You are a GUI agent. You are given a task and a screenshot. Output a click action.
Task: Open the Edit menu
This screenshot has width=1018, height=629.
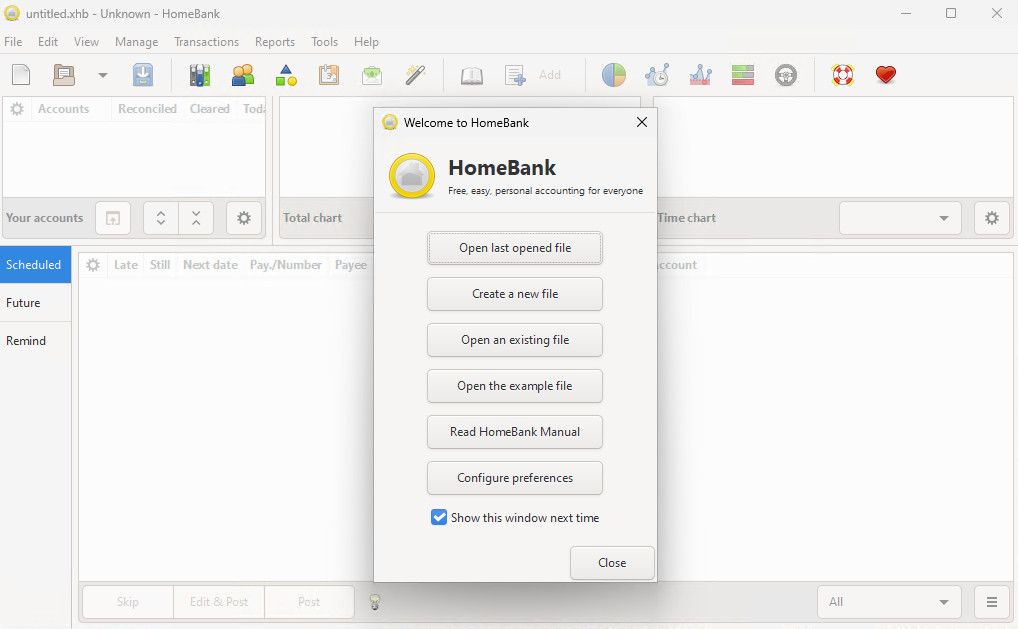pyautogui.click(x=48, y=42)
